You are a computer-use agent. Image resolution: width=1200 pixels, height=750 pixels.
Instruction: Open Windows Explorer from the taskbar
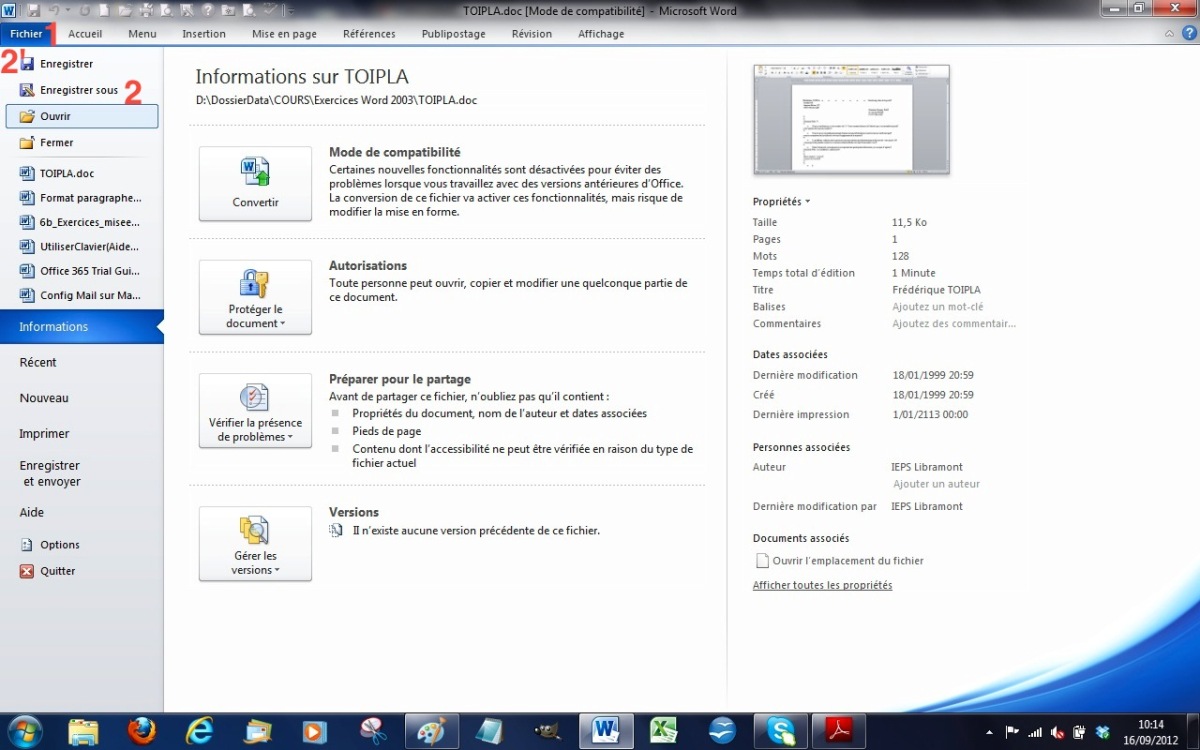tap(84, 731)
